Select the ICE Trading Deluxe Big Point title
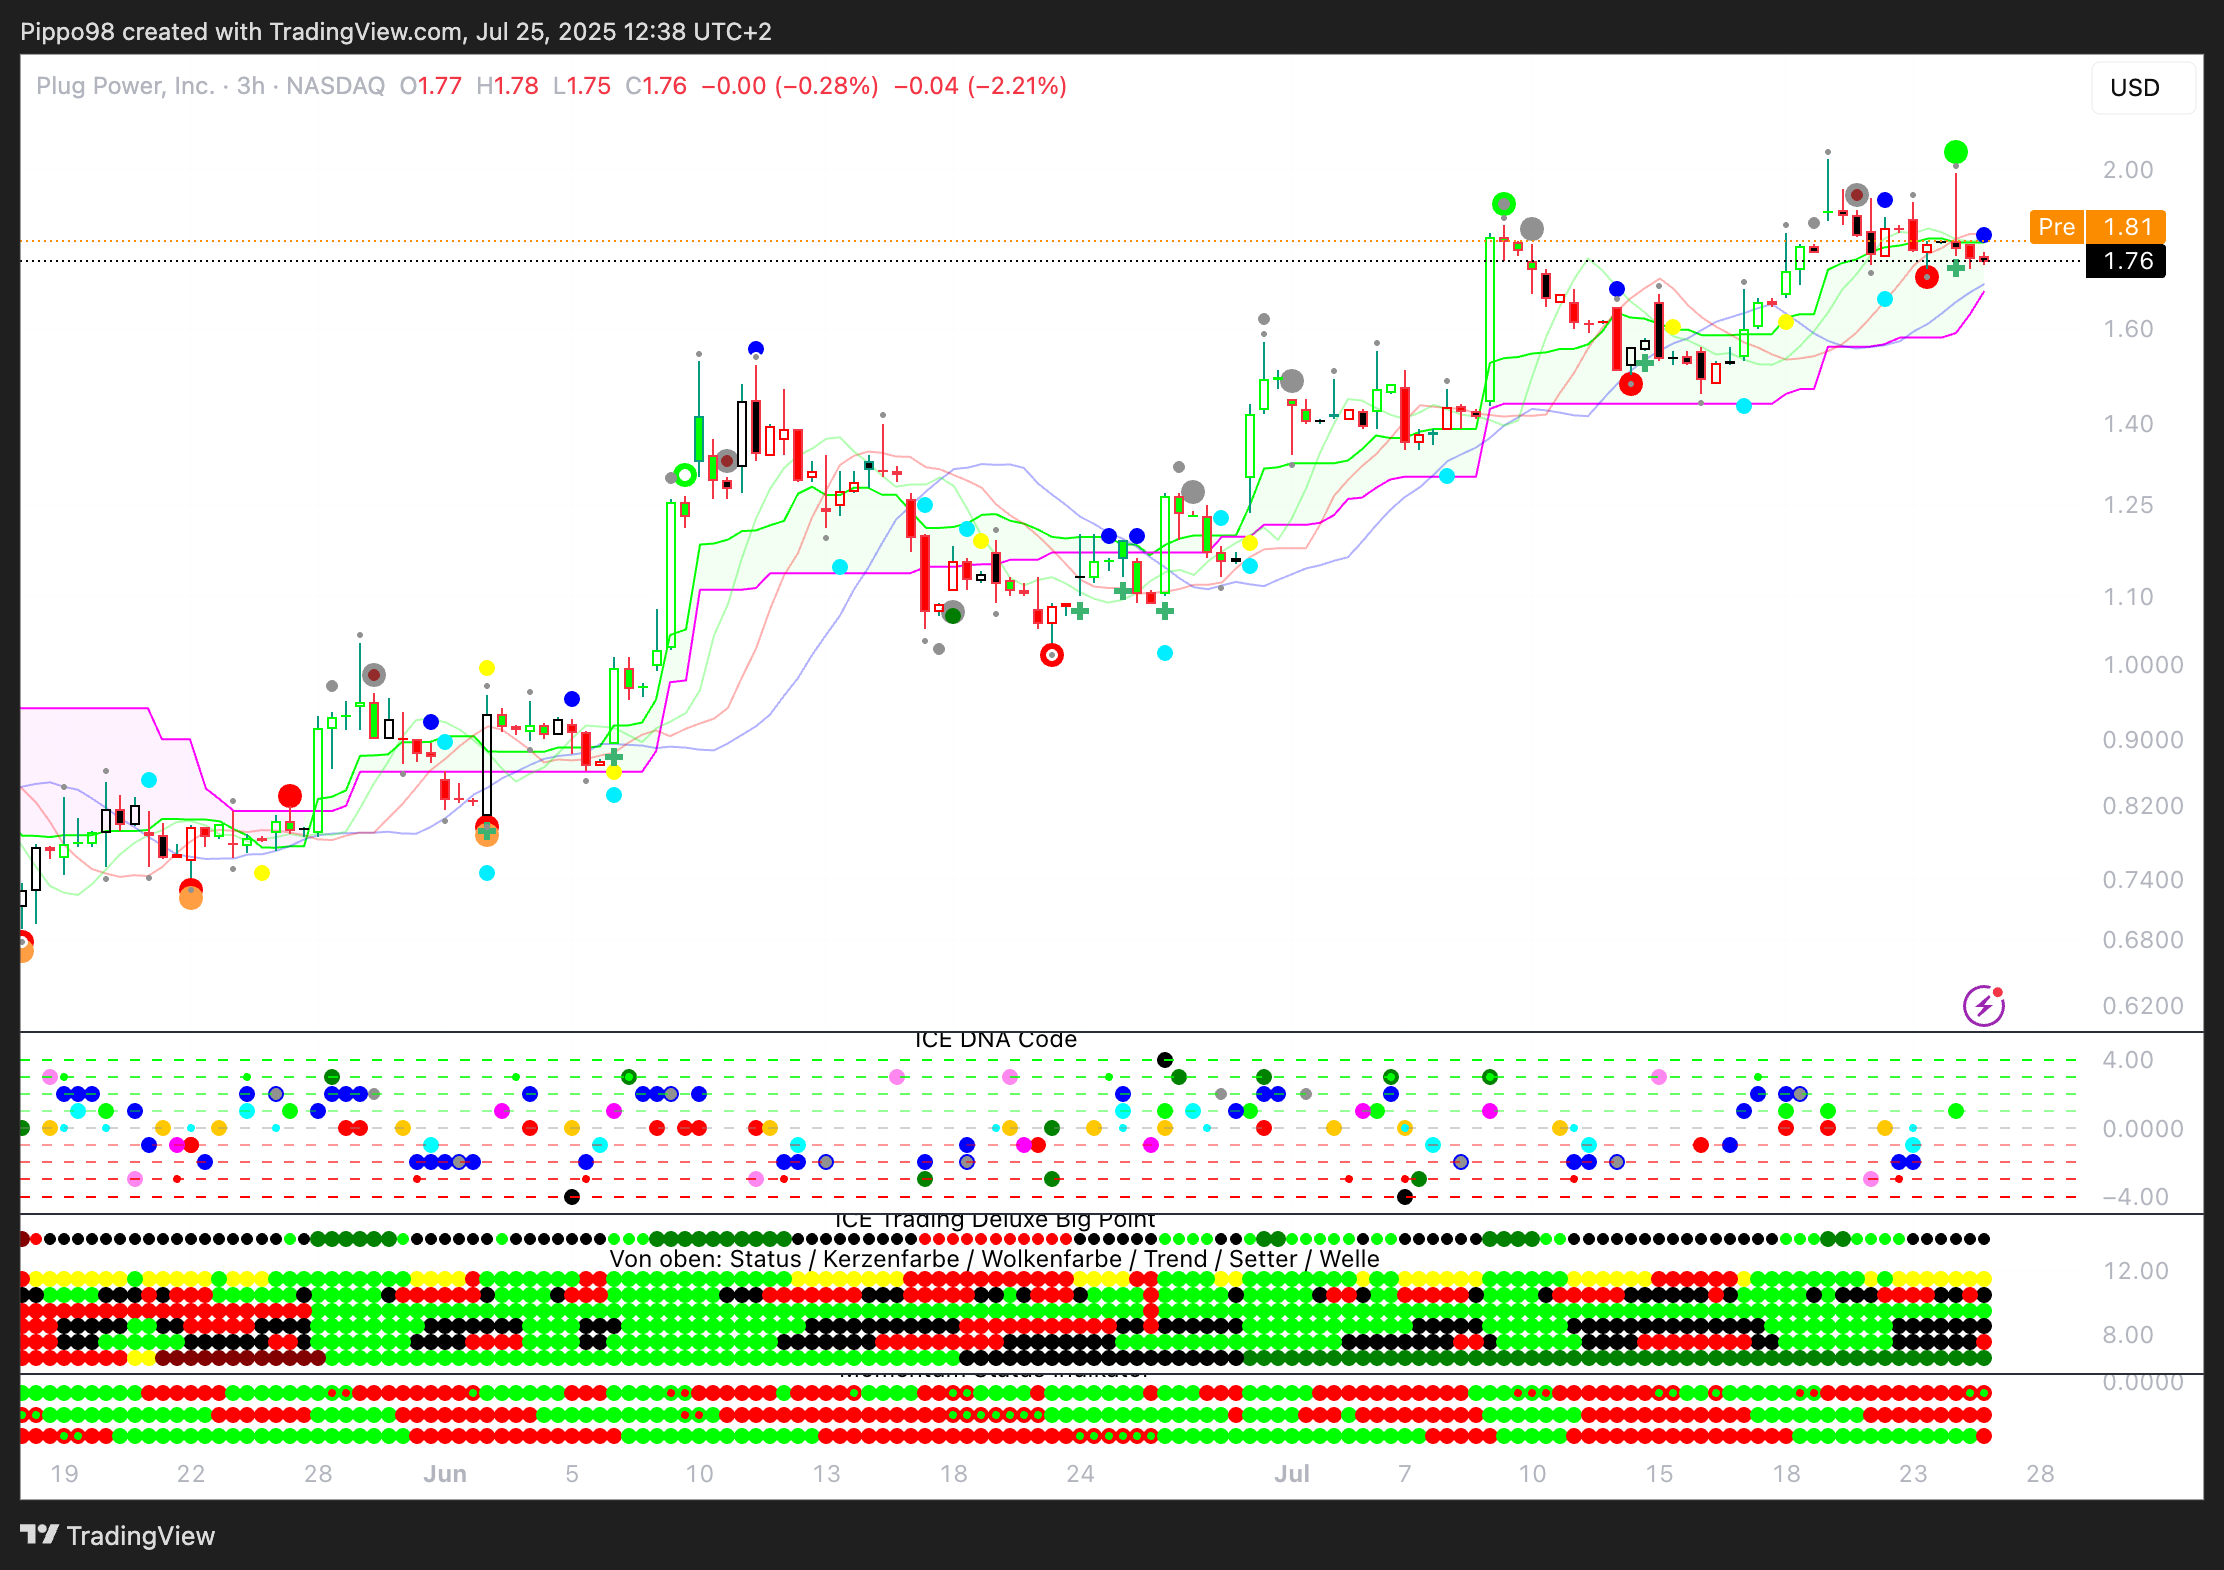 (994, 1220)
